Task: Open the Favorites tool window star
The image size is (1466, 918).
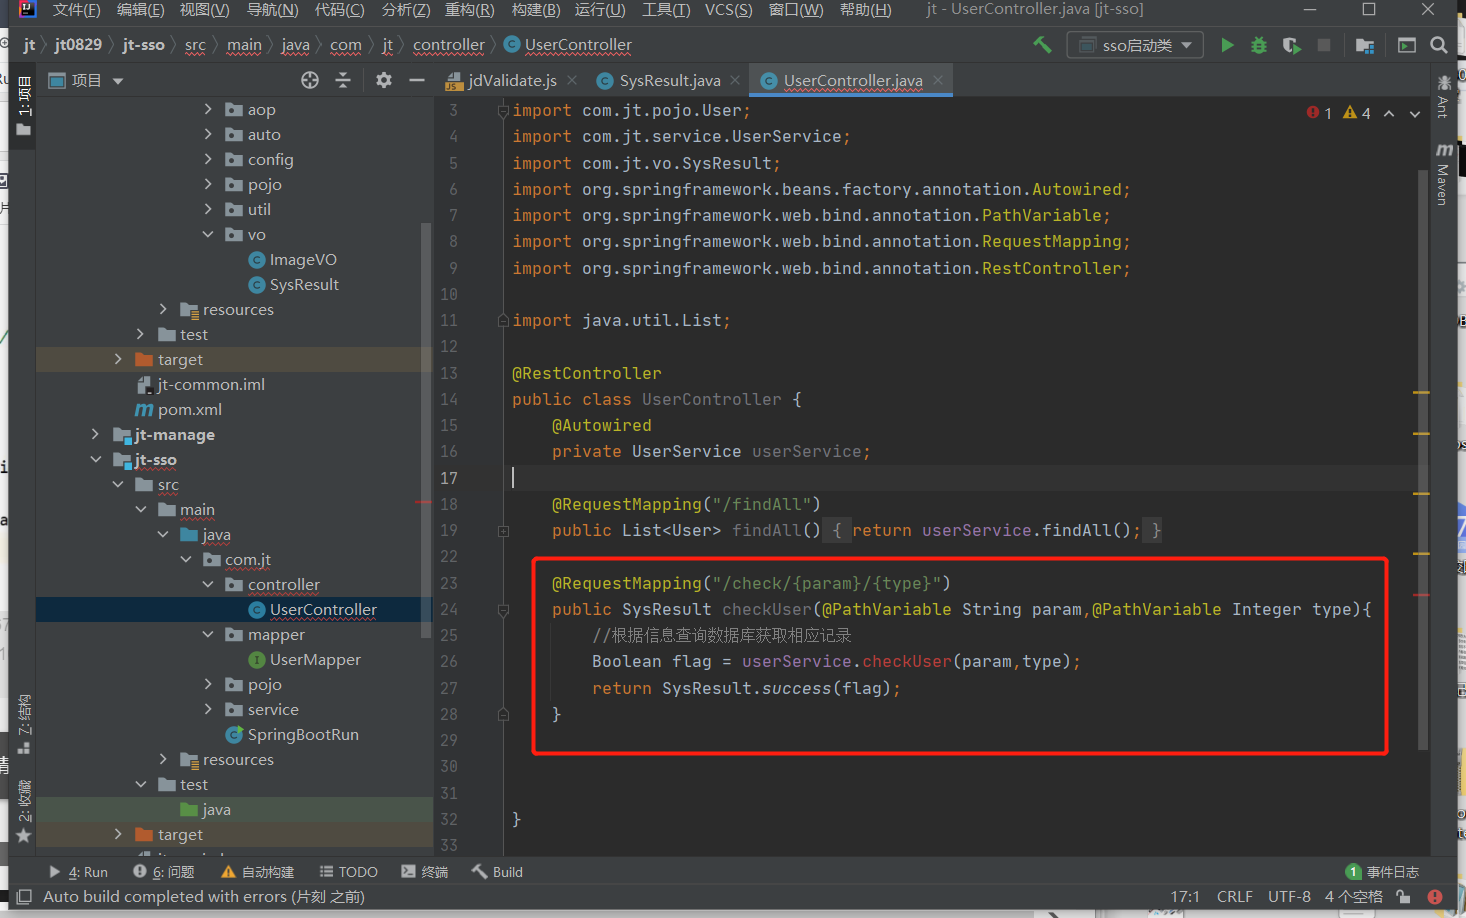Action: [24, 836]
